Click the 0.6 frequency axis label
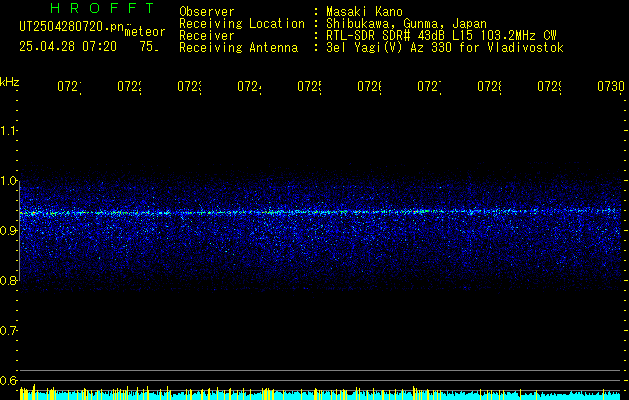 [9, 380]
